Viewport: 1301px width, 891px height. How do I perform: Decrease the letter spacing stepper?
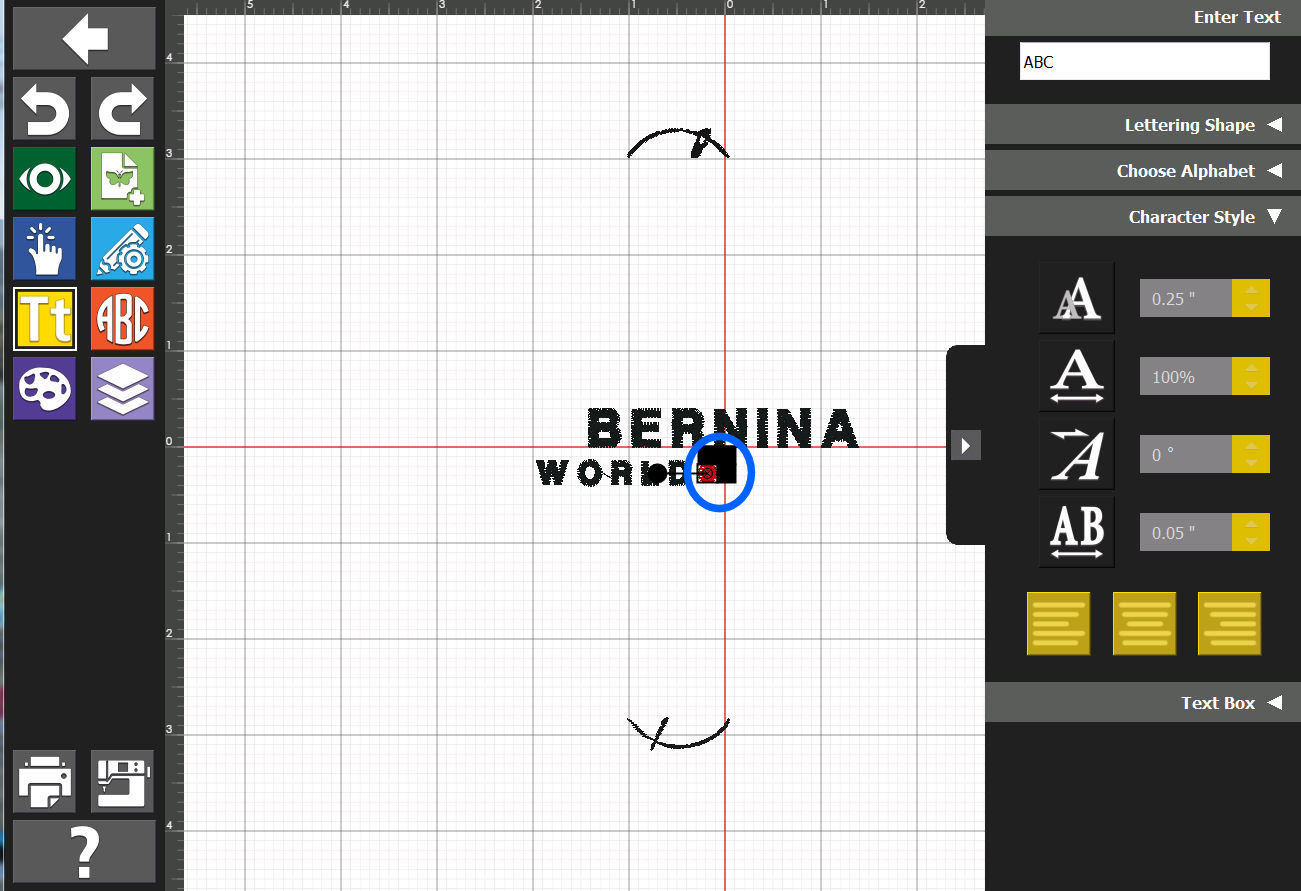point(1251,541)
